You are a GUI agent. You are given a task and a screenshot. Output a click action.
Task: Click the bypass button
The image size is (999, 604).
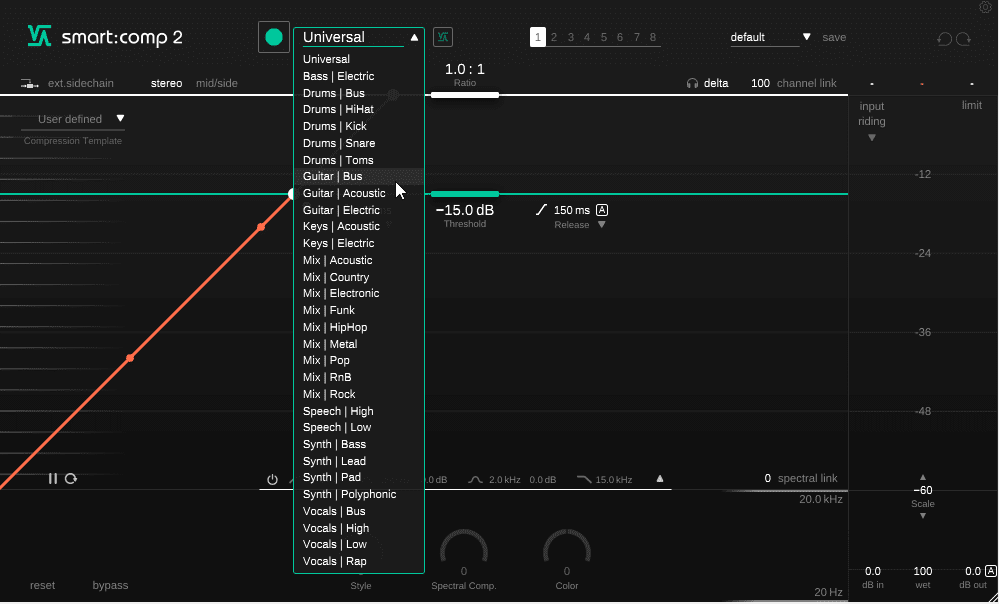tap(110, 585)
